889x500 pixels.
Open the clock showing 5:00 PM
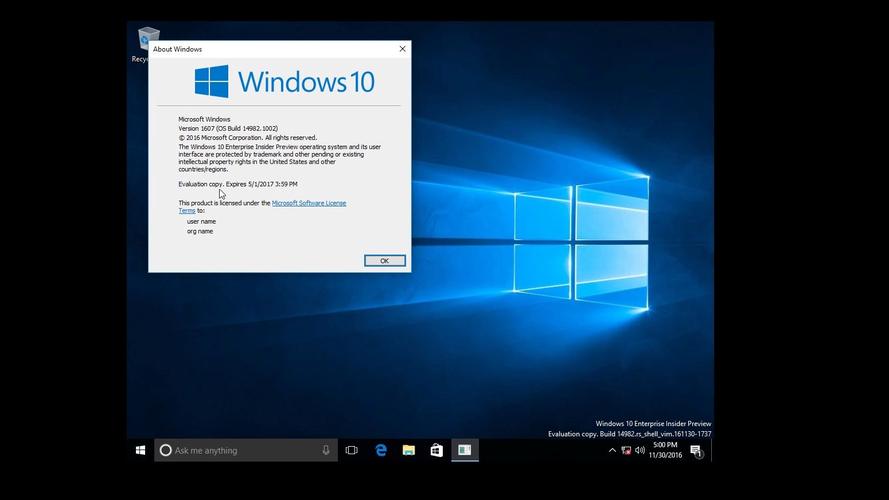pos(665,450)
